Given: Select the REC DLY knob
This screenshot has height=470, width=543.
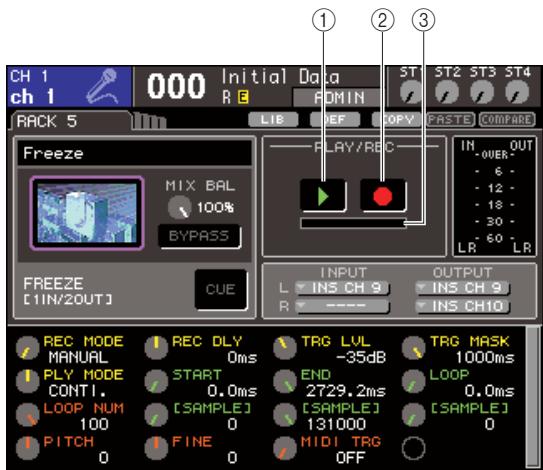Looking at the screenshot, I should click(156, 348).
